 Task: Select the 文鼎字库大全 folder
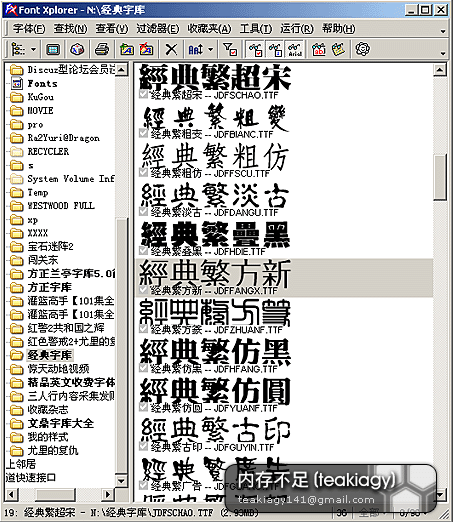point(61,423)
